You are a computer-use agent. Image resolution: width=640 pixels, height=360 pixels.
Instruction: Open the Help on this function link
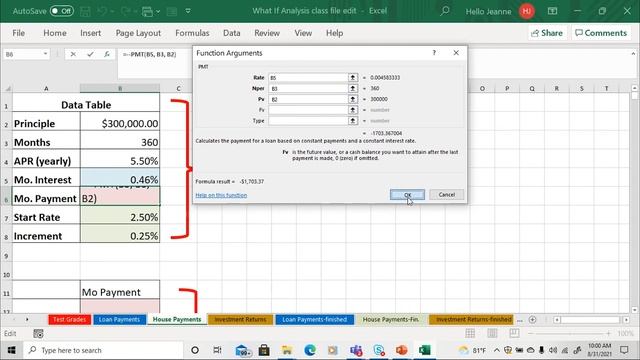coord(221,195)
